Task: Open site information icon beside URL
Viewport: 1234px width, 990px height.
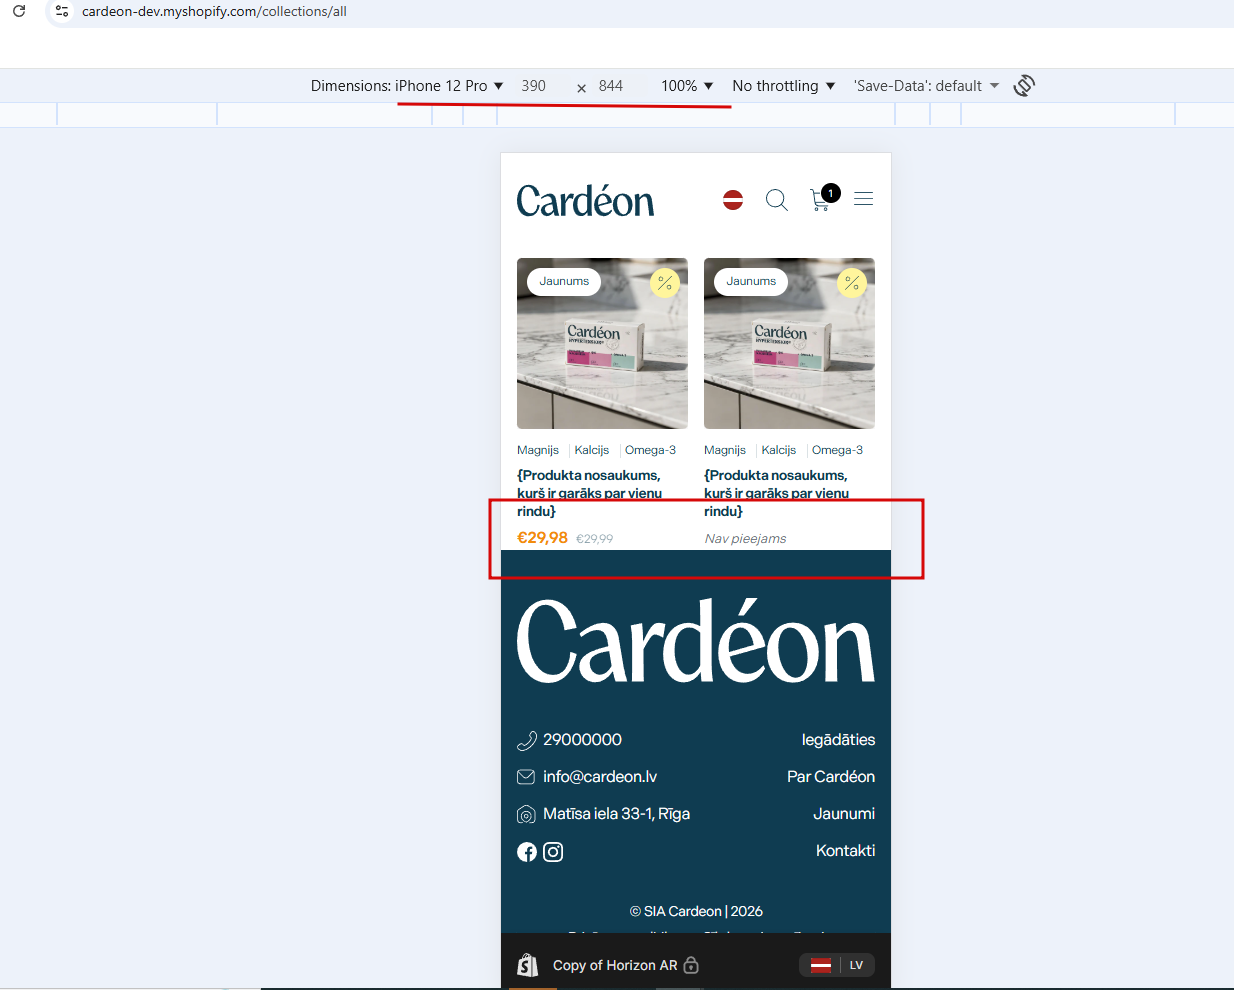Action: tap(62, 11)
